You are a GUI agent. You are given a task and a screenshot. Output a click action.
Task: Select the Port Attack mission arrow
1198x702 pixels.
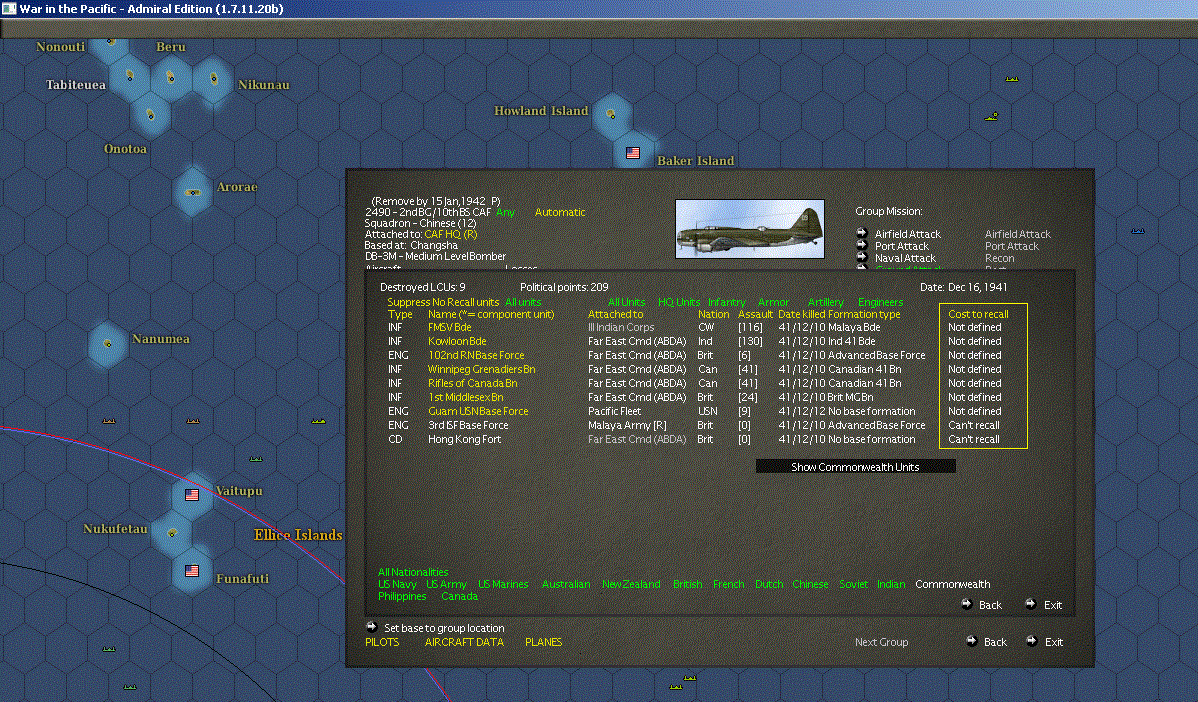point(862,245)
